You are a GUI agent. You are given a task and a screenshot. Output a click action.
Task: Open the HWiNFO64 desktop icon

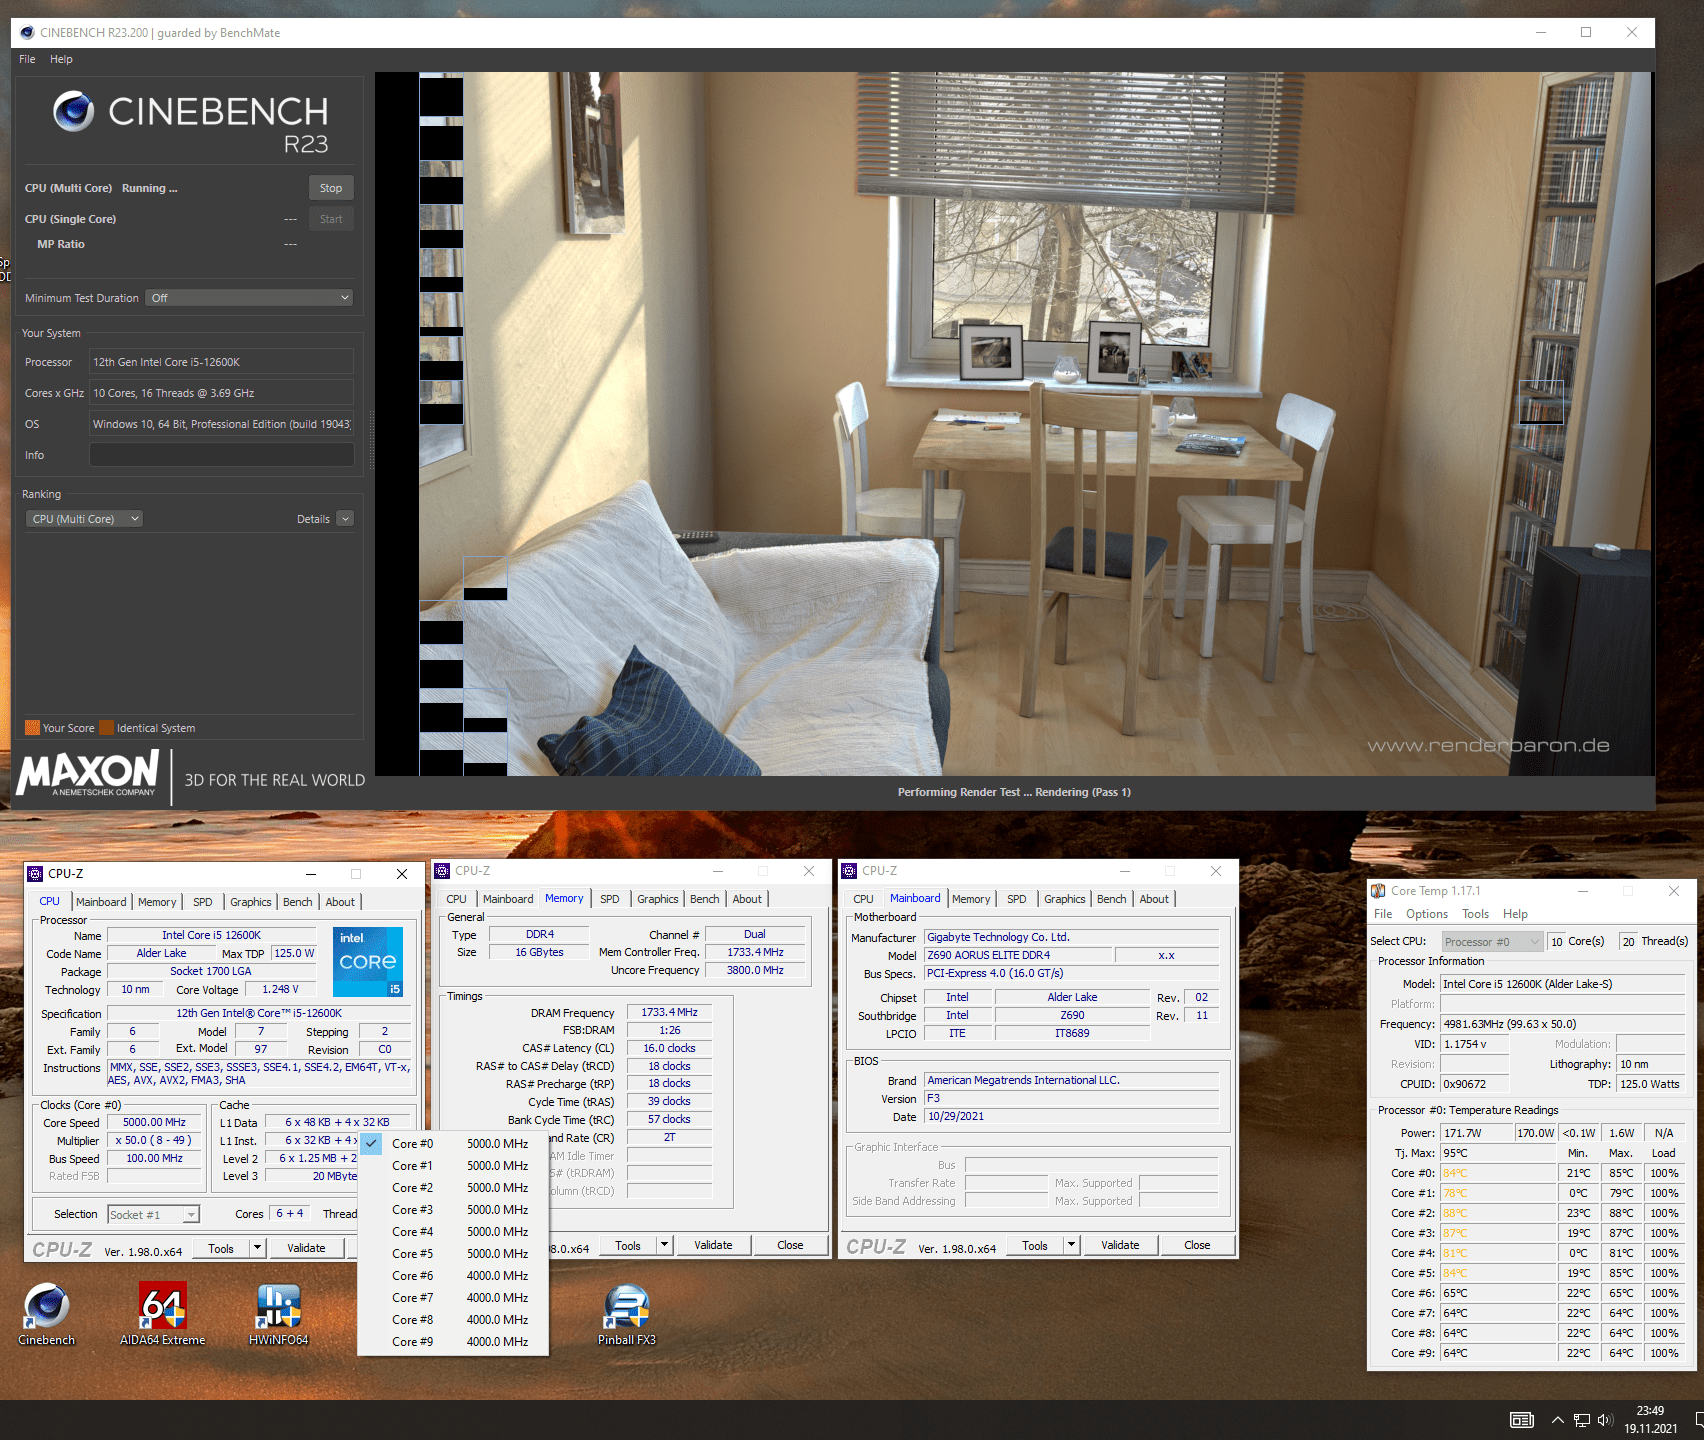[278, 1314]
